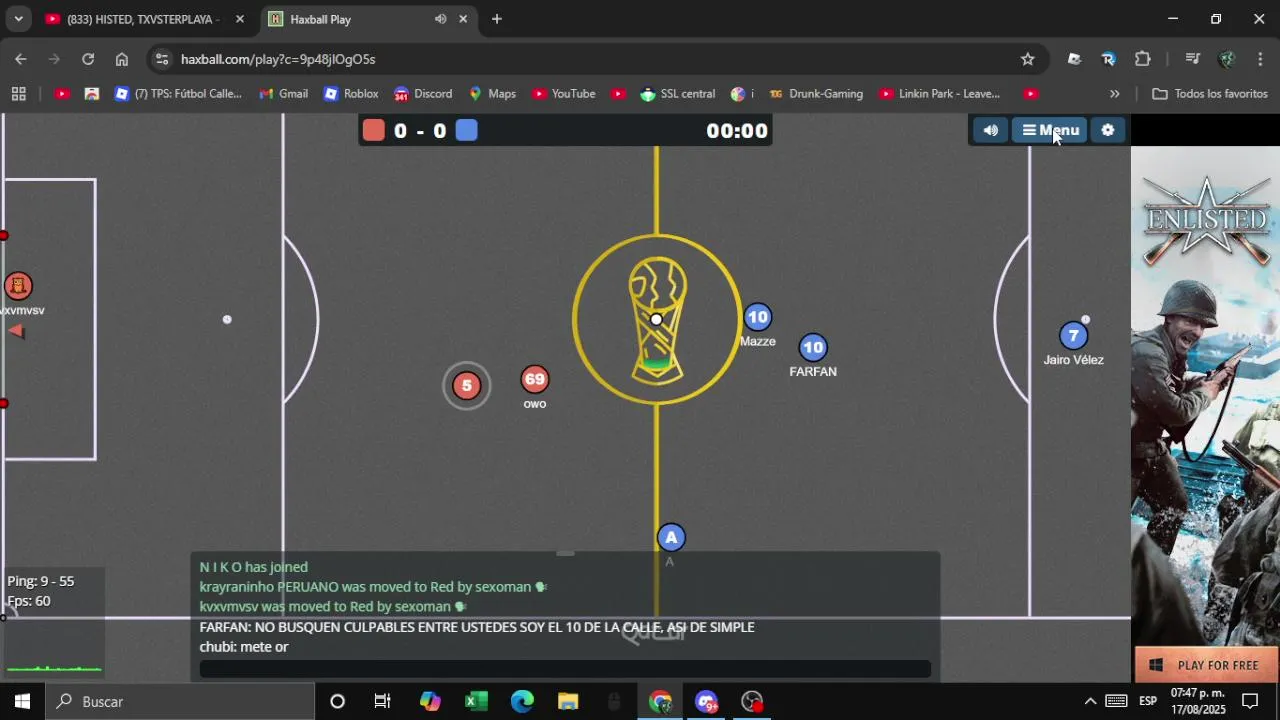Open the clock showing 07:47 p. m.
The width and height of the screenshot is (1280, 720).
(1197, 701)
